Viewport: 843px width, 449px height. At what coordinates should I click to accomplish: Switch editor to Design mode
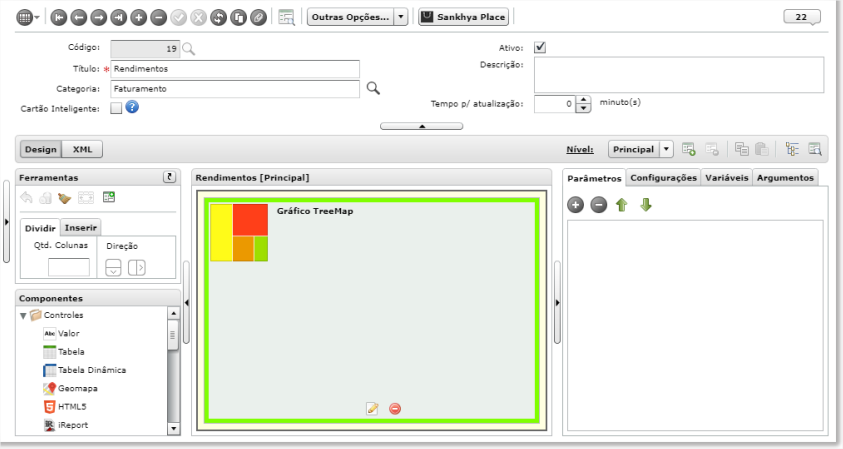[x=41, y=149]
